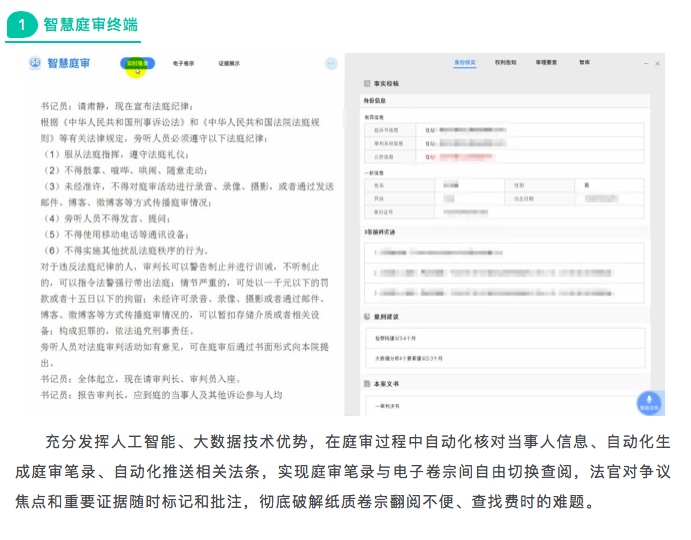This screenshot has height=540, width=691.
Task: Close the right information panel
Action: click(657, 62)
